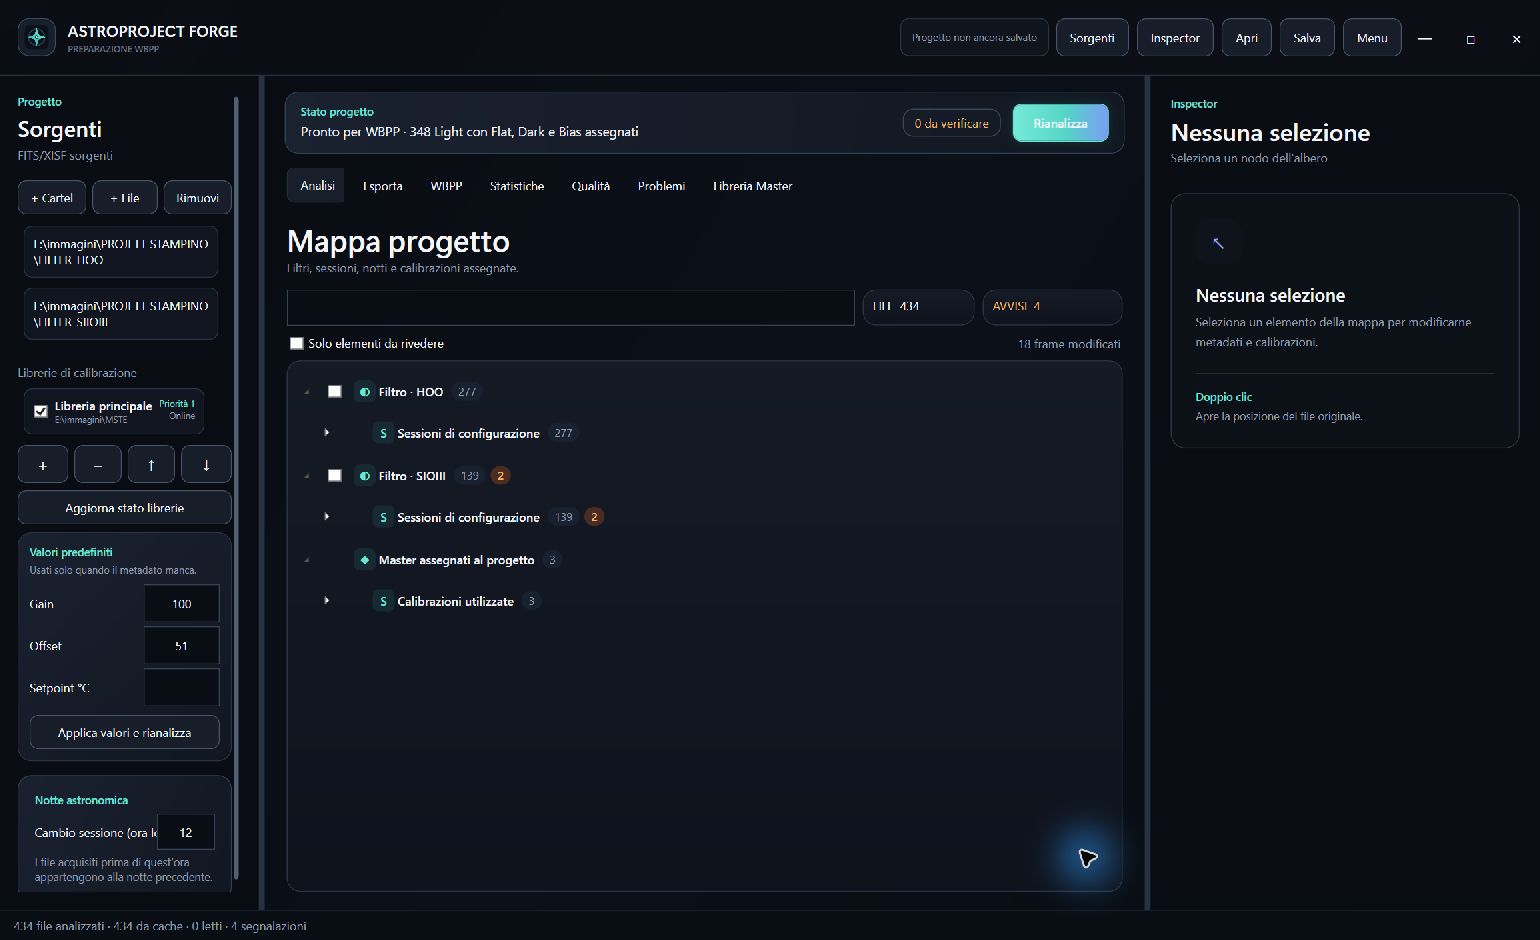Image resolution: width=1540 pixels, height=940 pixels.
Task: Click the + File button
Action: coord(125,198)
